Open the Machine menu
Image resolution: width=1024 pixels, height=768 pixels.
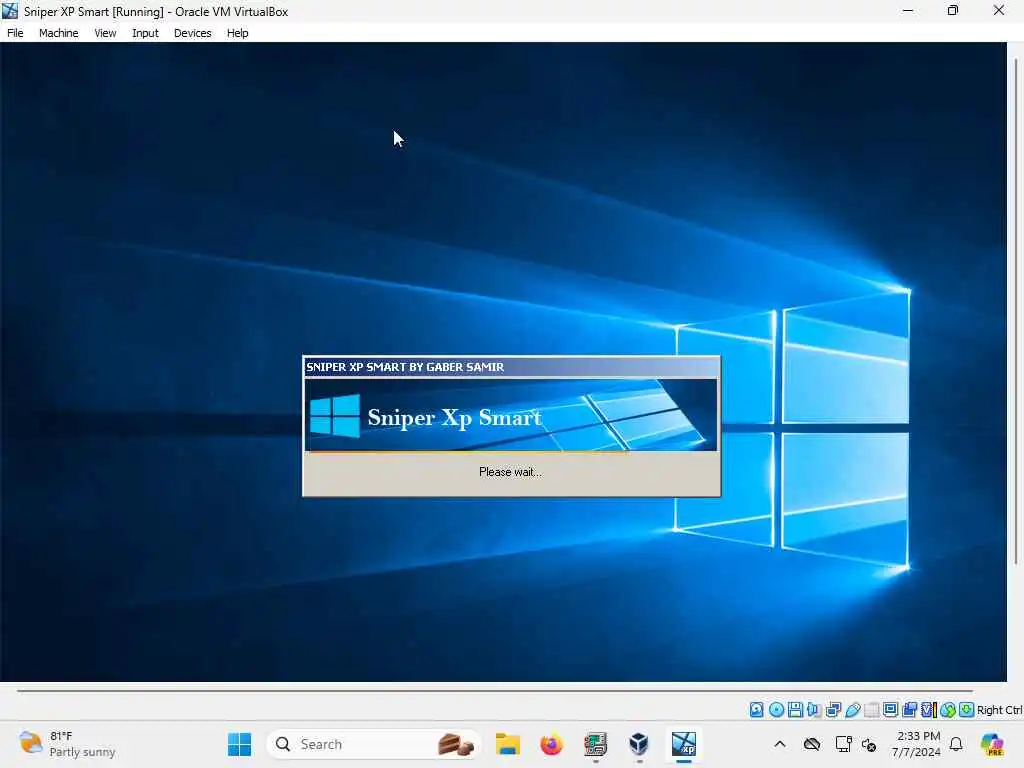[x=58, y=33]
